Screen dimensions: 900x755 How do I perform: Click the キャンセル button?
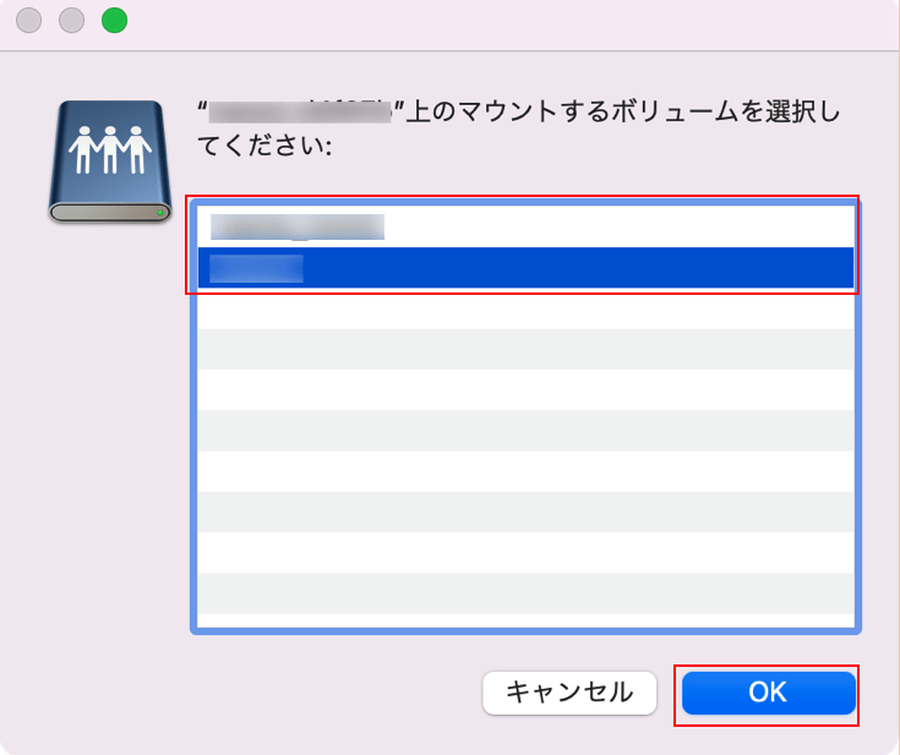click(569, 691)
